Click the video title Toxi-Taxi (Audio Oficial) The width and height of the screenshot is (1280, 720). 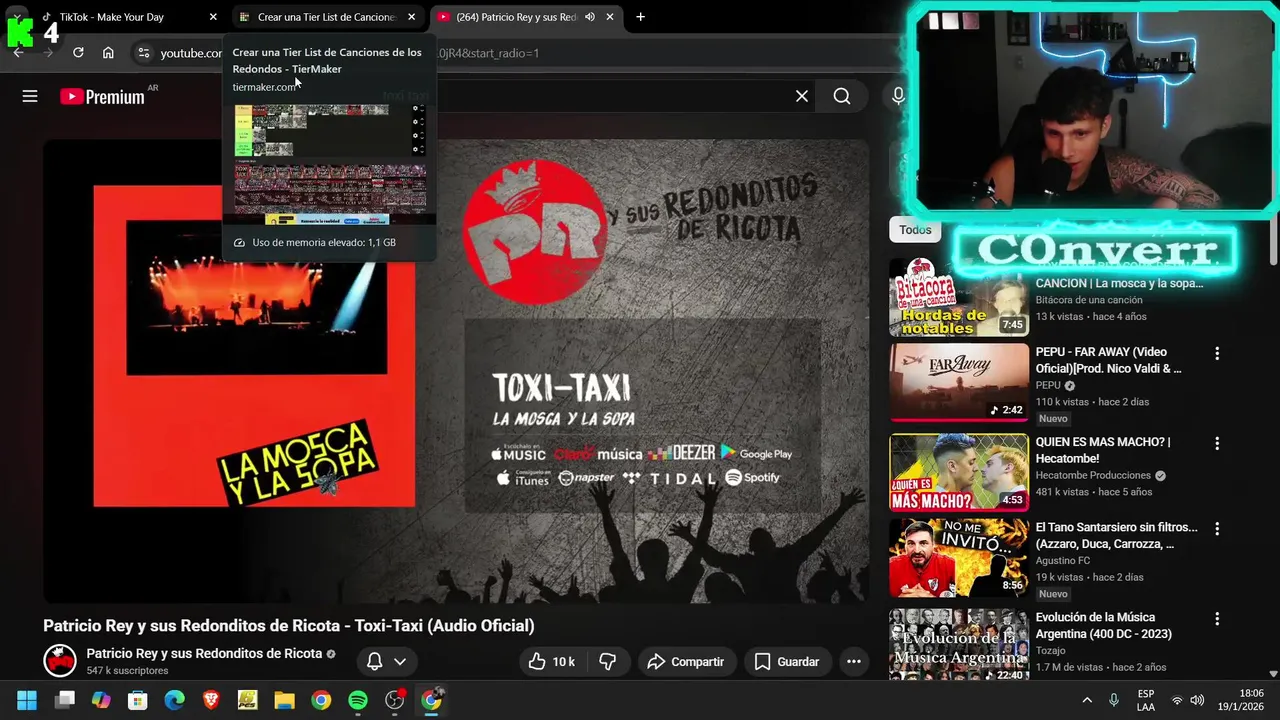289,626
